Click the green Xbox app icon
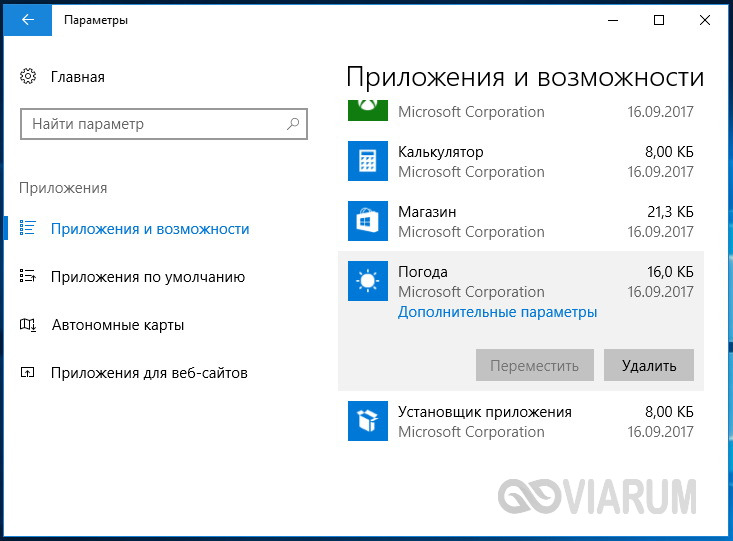The width and height of the screenshot is (733, 541). pyautogui.click(x=367, y=110)
